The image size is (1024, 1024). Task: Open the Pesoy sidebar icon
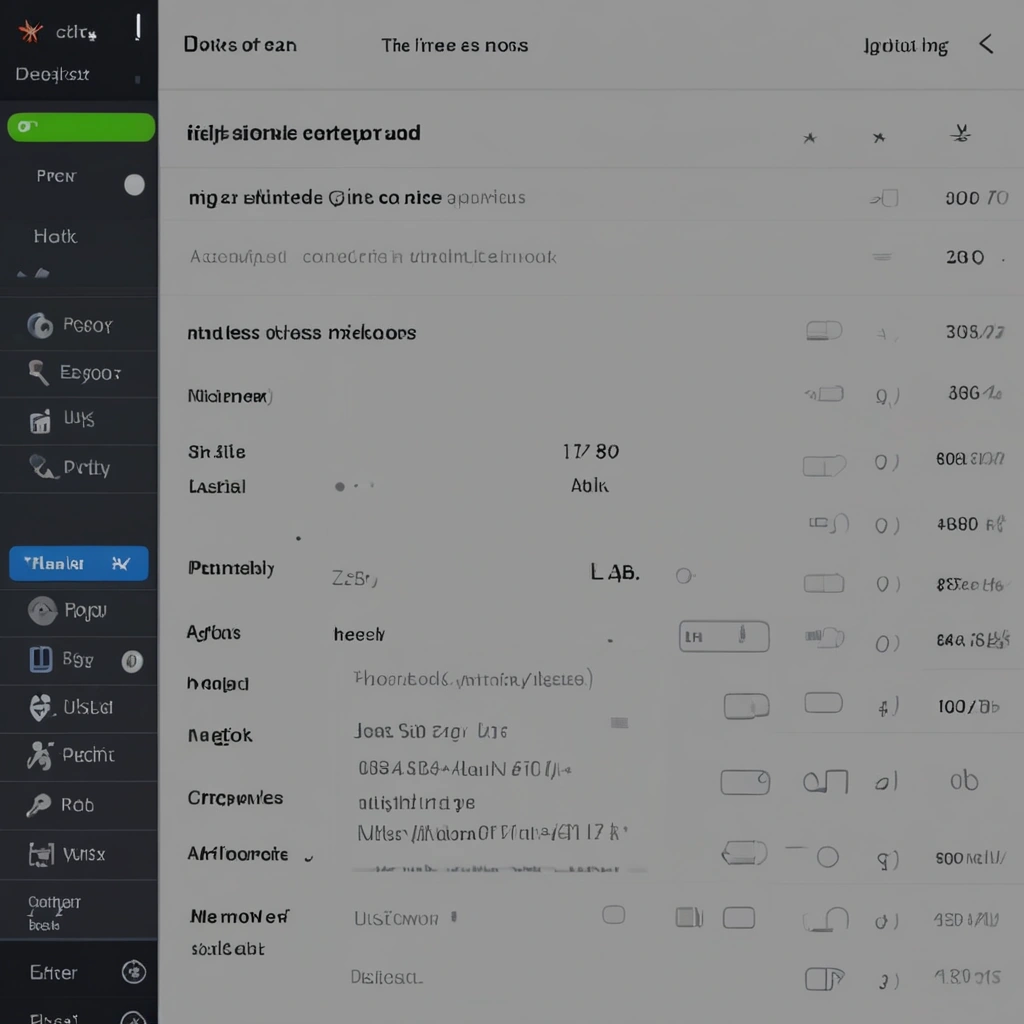[40, 325]
